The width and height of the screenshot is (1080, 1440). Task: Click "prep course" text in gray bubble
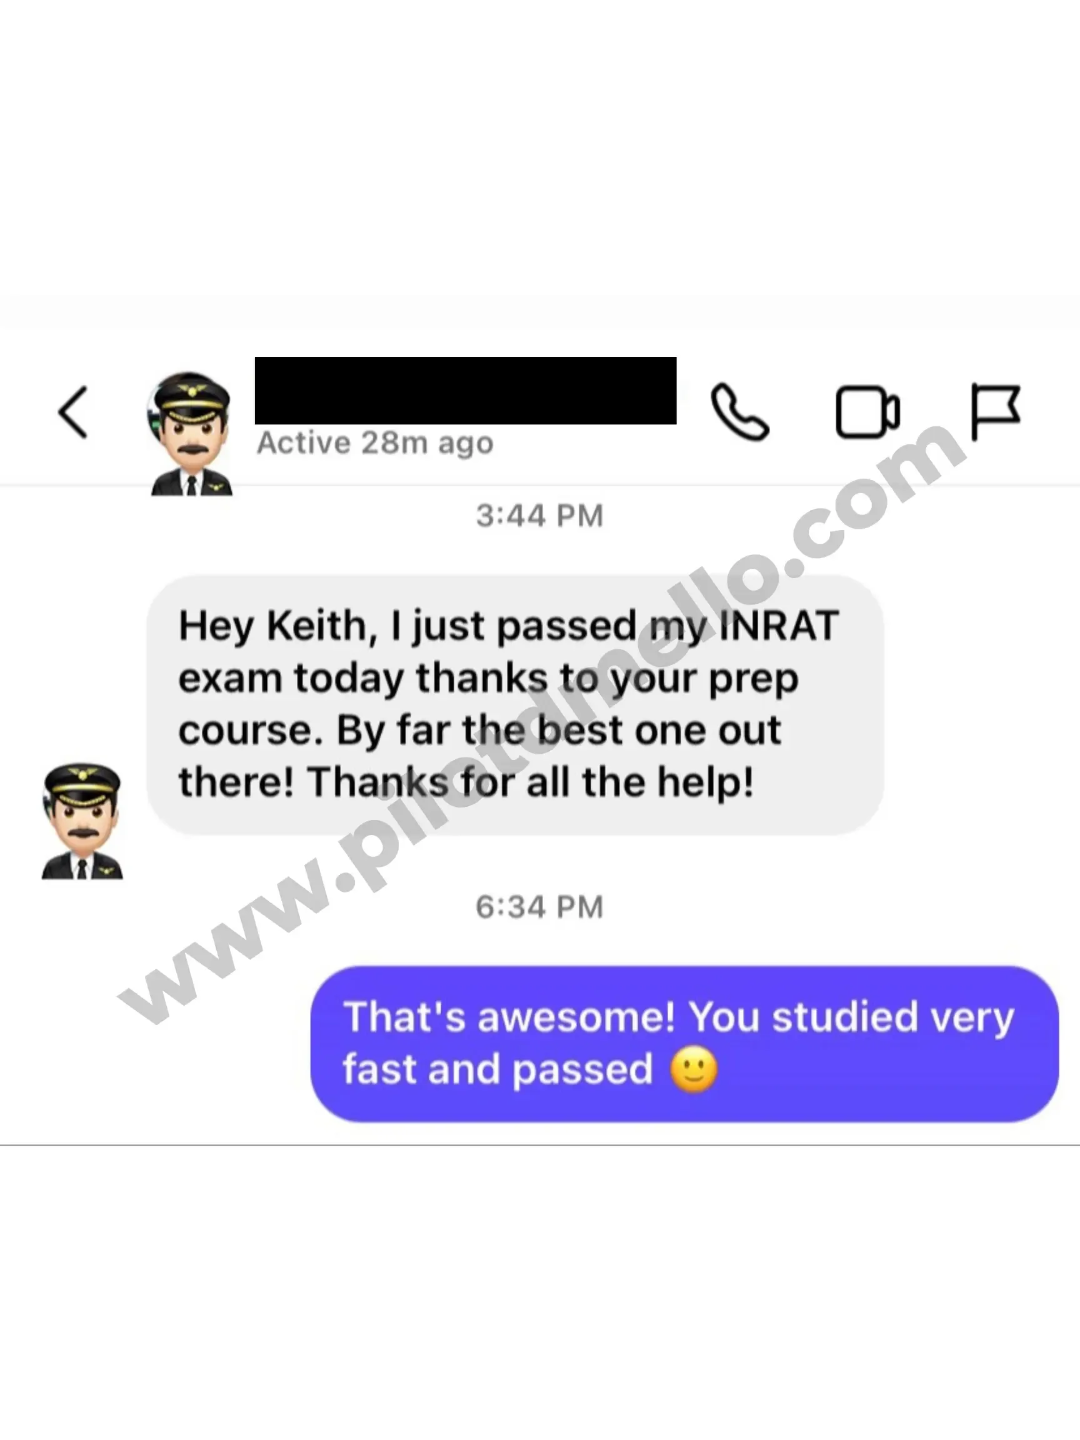click(x=488, y=704)
